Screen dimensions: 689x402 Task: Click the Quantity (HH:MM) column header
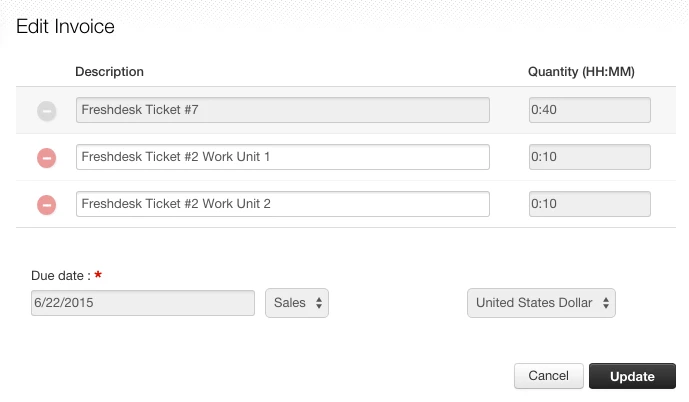point(581,71)
